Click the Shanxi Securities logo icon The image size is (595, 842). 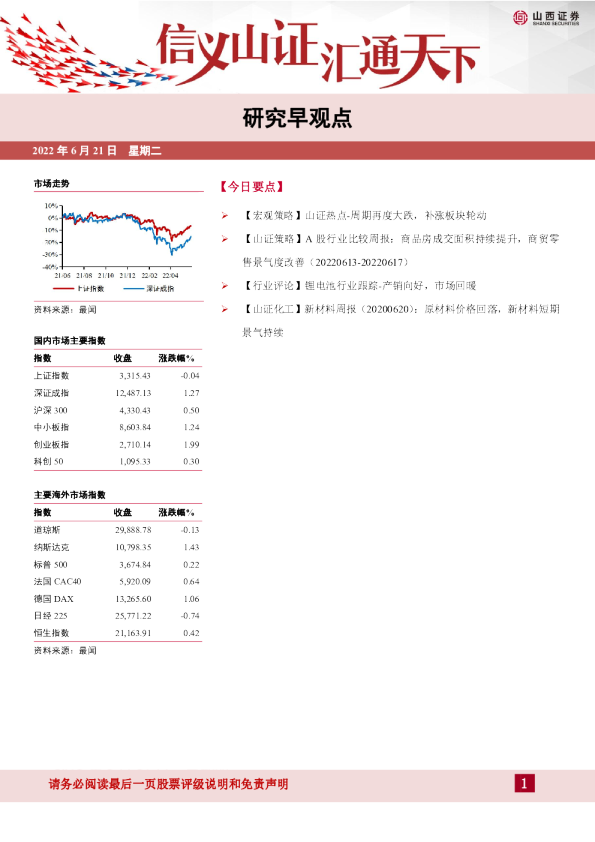520,18
